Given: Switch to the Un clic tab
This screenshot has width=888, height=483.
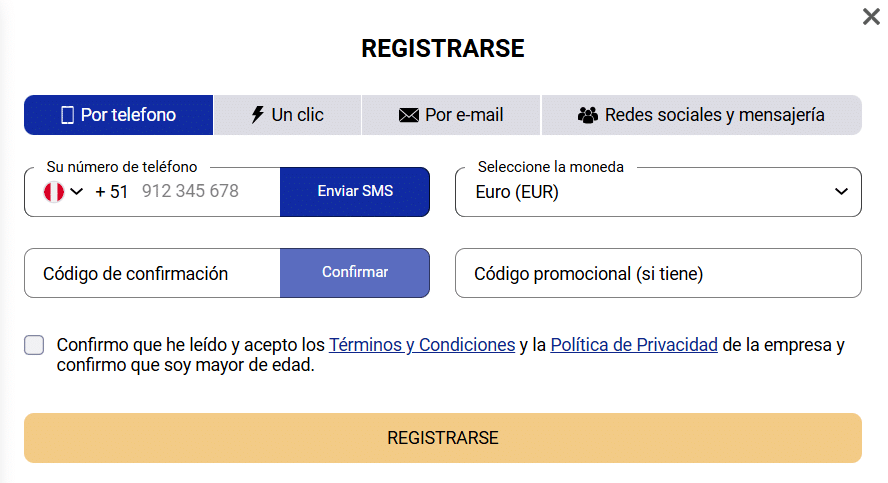Looking at the screenshot, I should pyautogui.click(x=287, y=115).
